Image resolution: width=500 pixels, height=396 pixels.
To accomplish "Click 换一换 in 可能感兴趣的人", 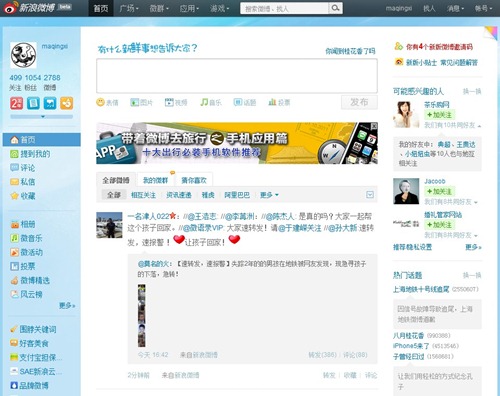I will [472, 91].
